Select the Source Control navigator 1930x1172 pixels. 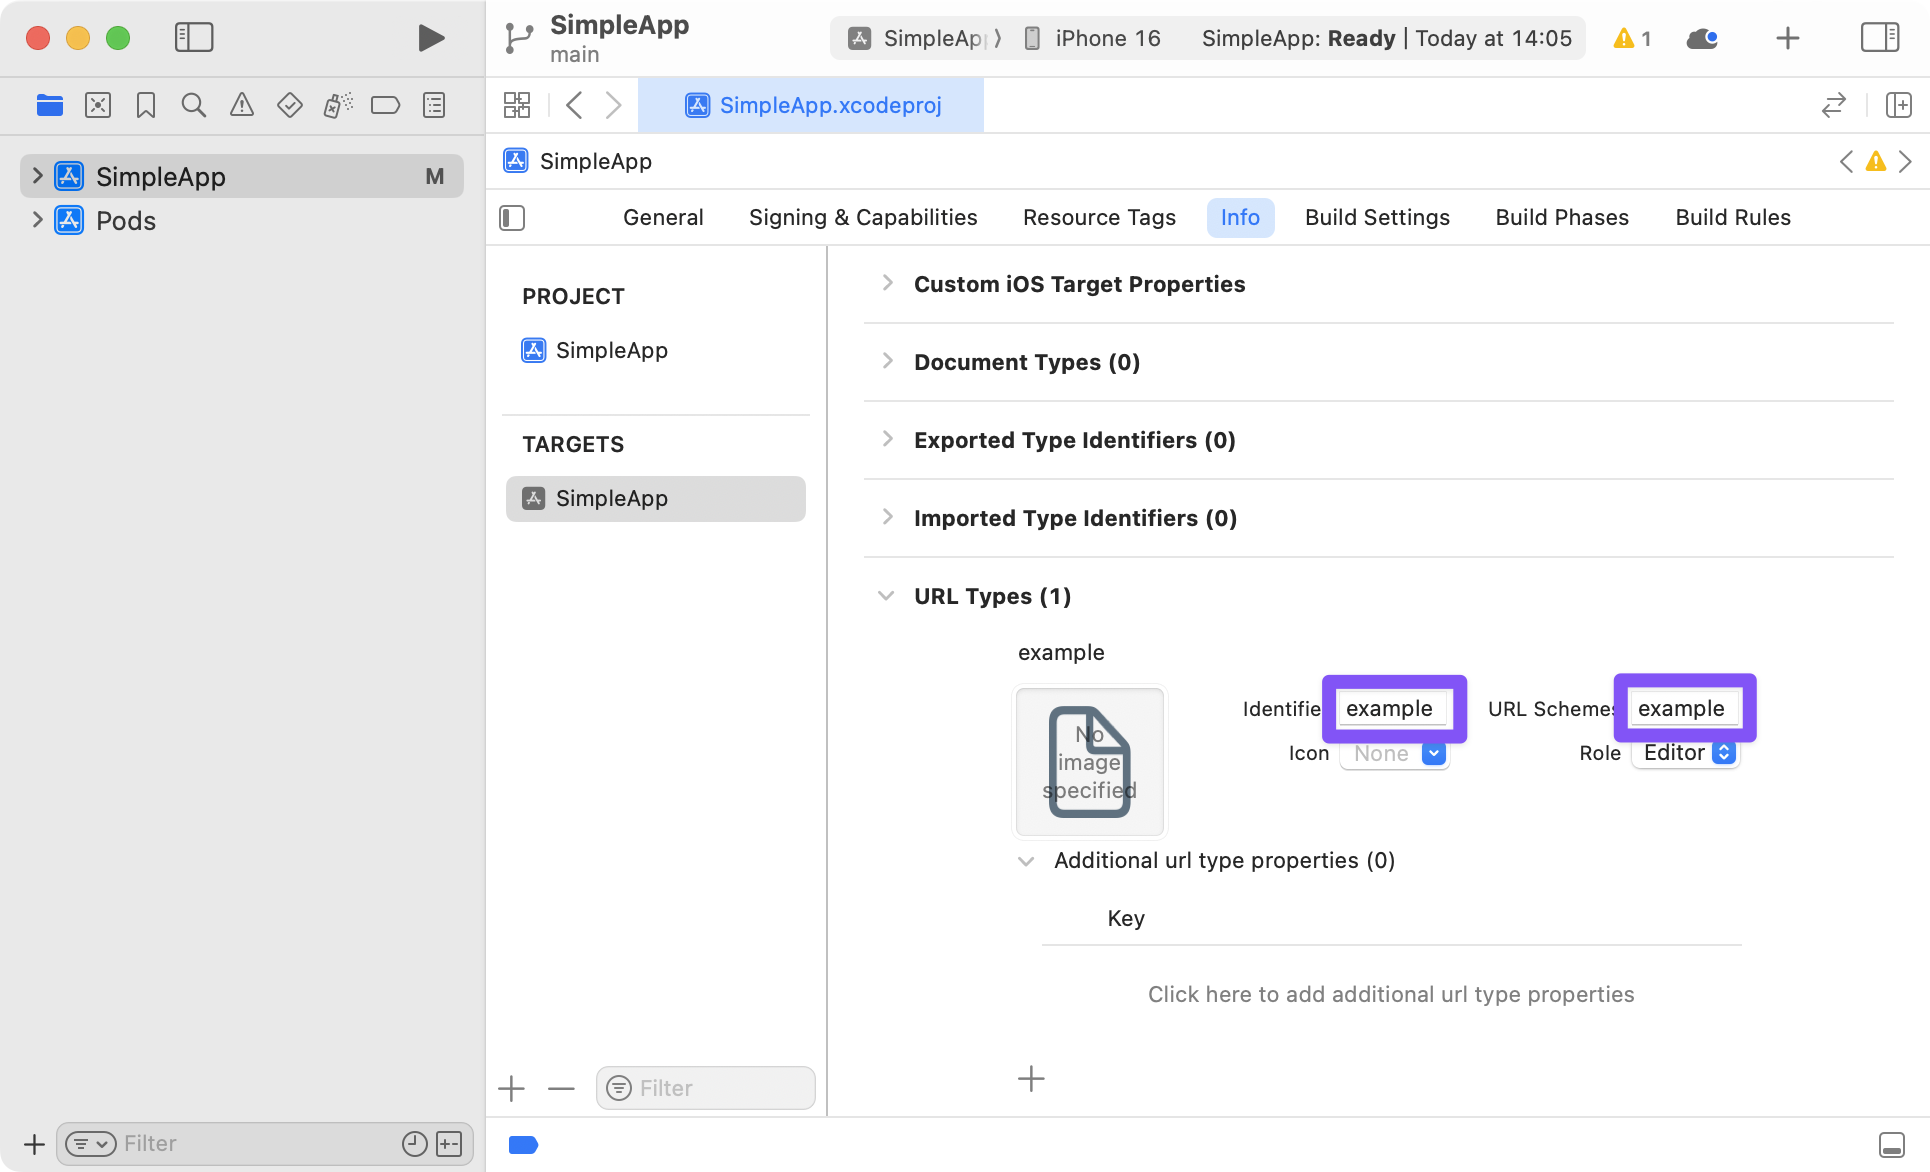(x=98, y=104)
